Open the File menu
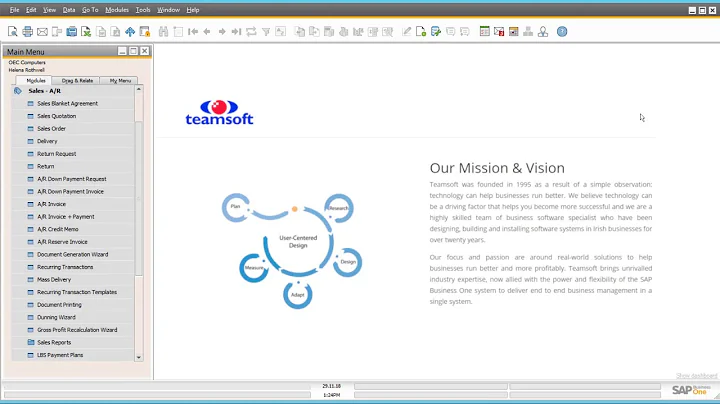This screenshot has width=720, height=404. [x=14, y=10]
